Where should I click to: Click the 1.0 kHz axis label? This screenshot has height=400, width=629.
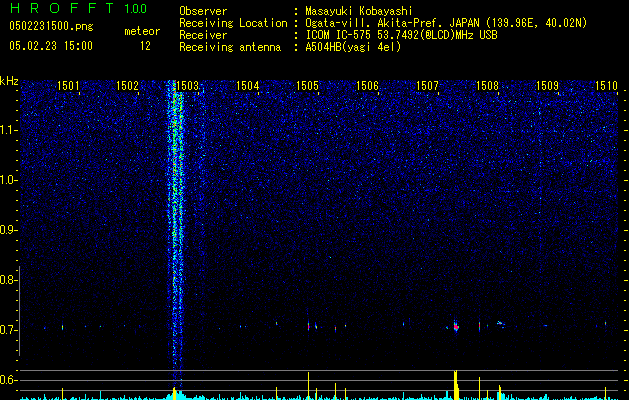tap(9, 180)
